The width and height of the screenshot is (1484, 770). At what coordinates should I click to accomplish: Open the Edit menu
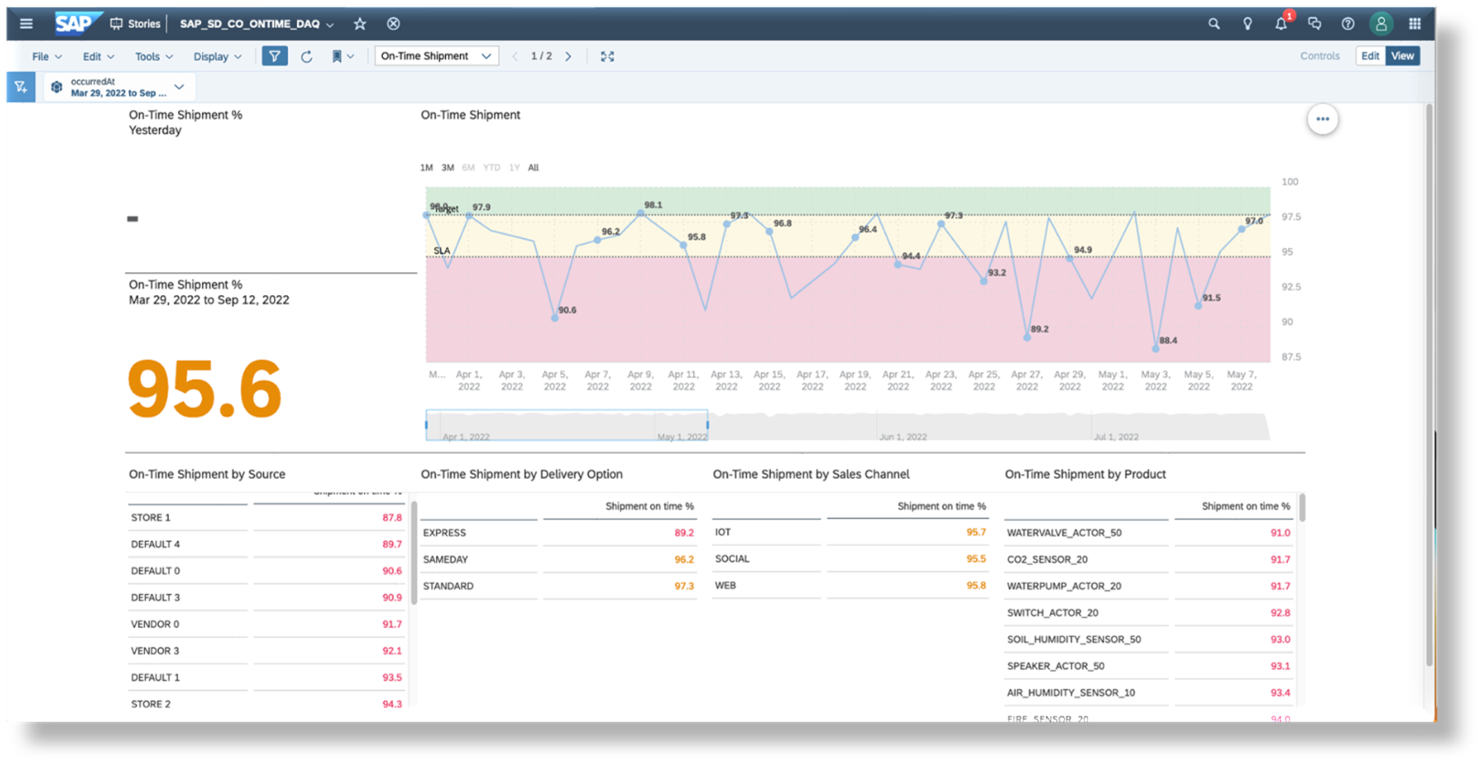[98, 57]
